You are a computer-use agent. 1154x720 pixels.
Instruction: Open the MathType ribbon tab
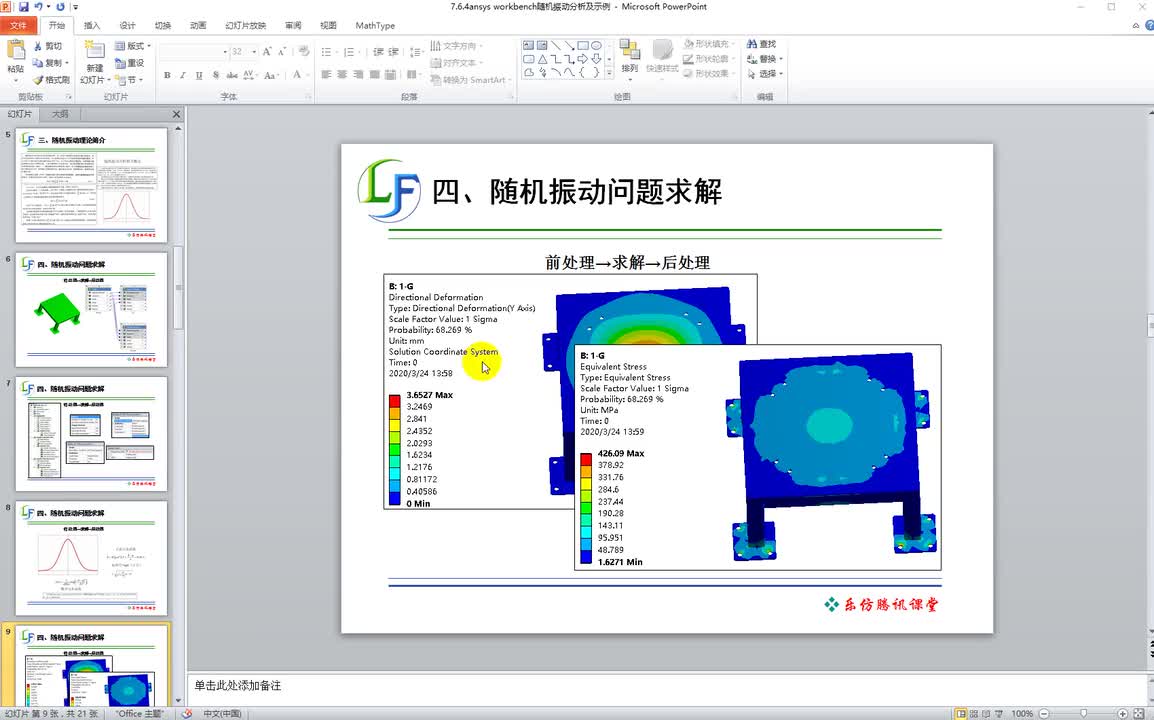pyautogui.click(x=375, y=25)
